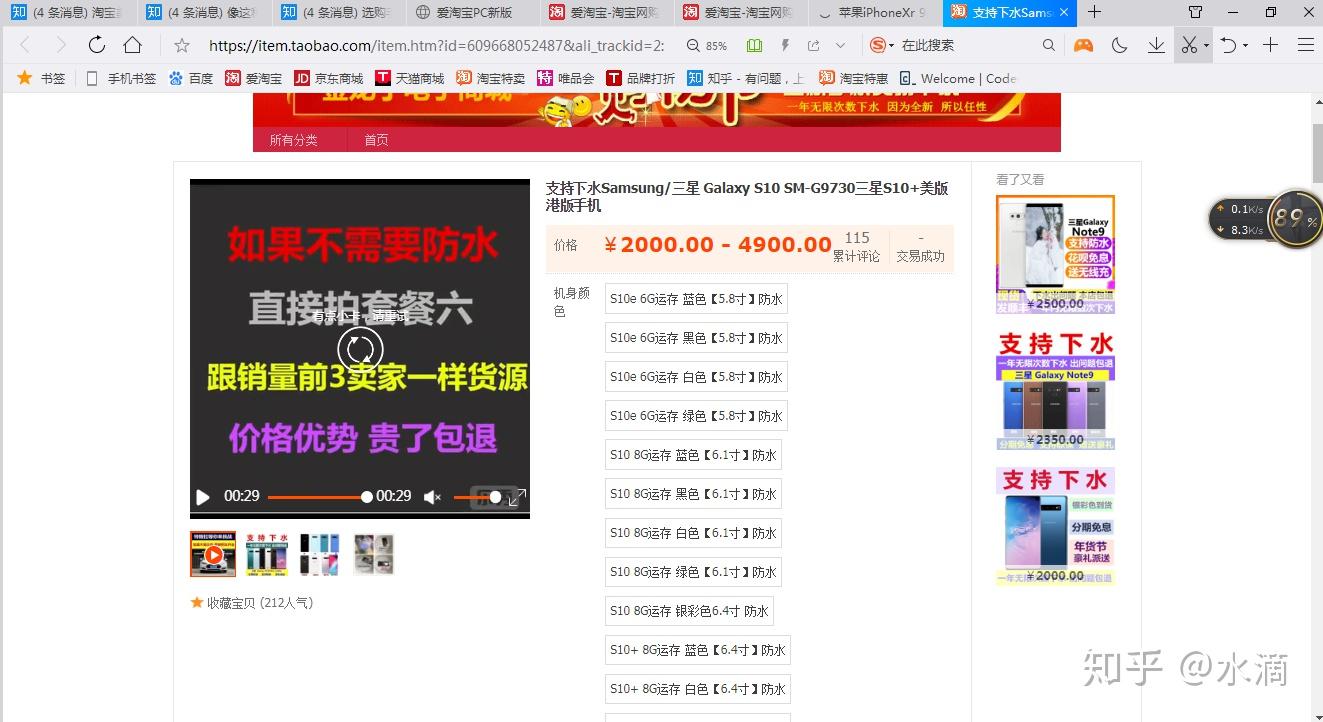The width and height of the screenshot is (1323, 722).
Task: Switch to the 像这 tab with (4 条消息)
Action: point(203,12)
